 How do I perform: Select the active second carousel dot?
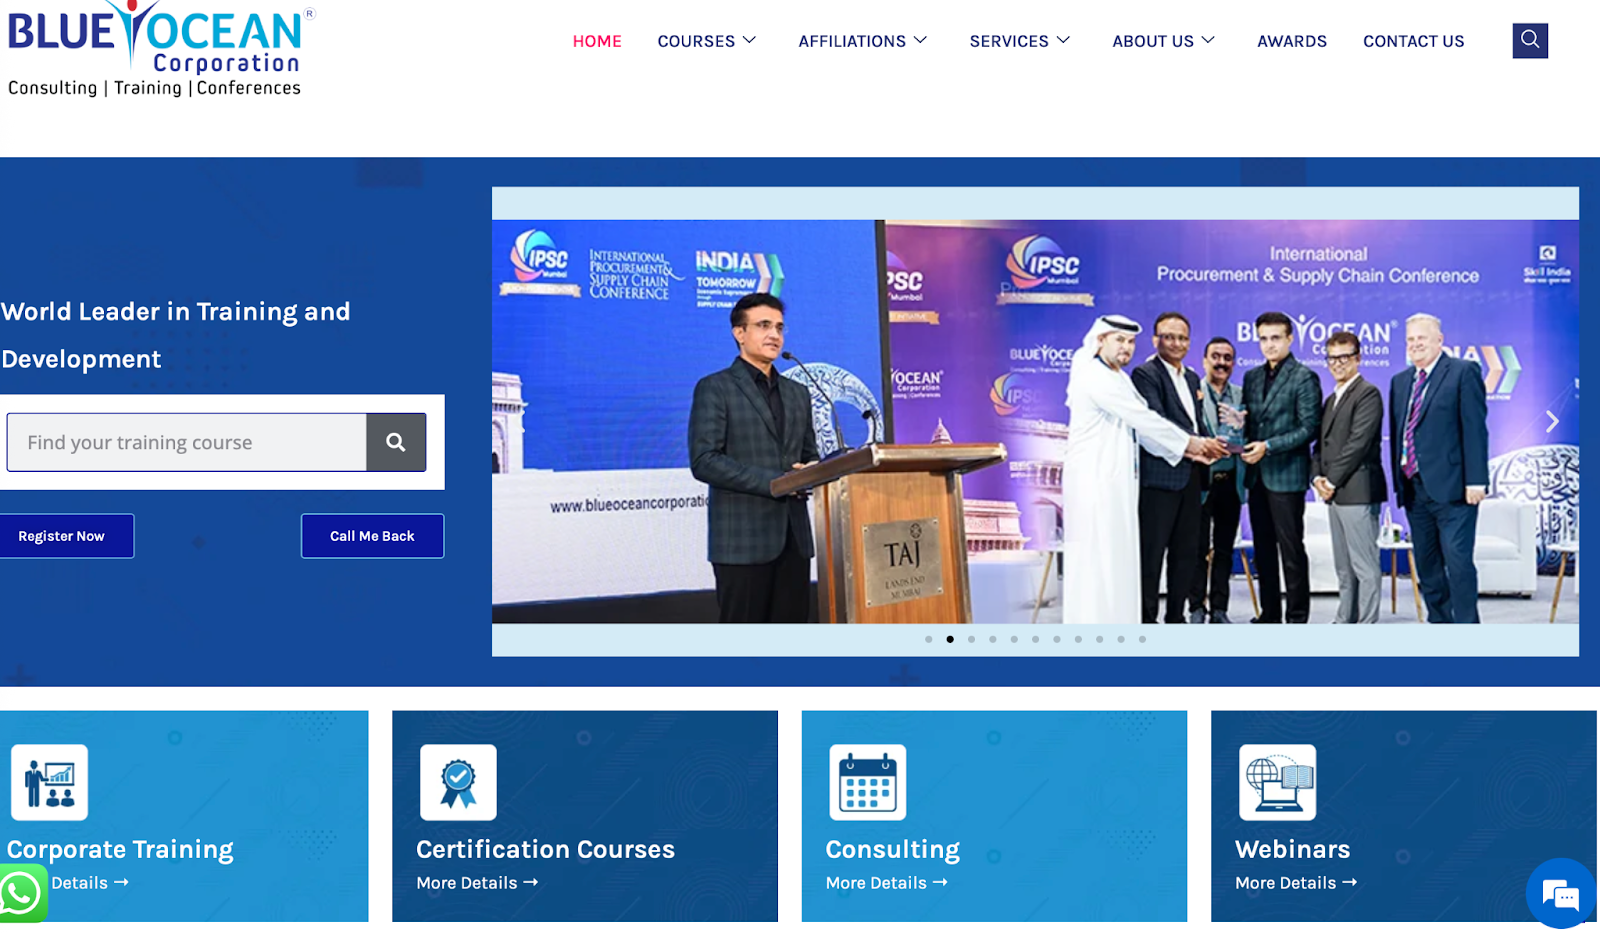point(950,639)
